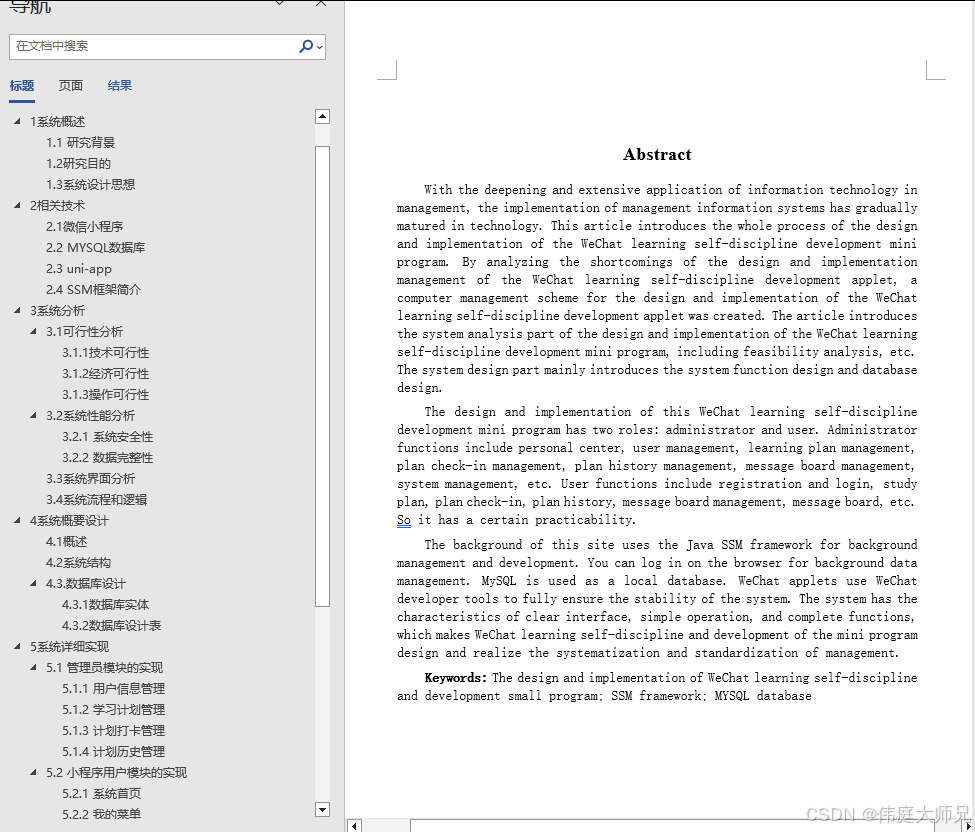Jump to heading 3.2.2 数据完整性
Image resolution: width=975 pixels, height=832 pixels.
coord(108,458)
